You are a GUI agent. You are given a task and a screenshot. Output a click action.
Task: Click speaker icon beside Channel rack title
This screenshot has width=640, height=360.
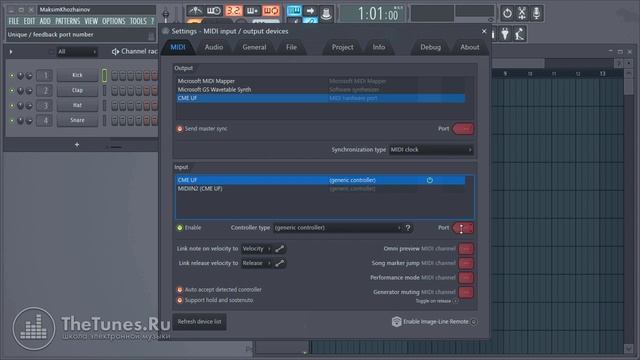coord(115,51)
